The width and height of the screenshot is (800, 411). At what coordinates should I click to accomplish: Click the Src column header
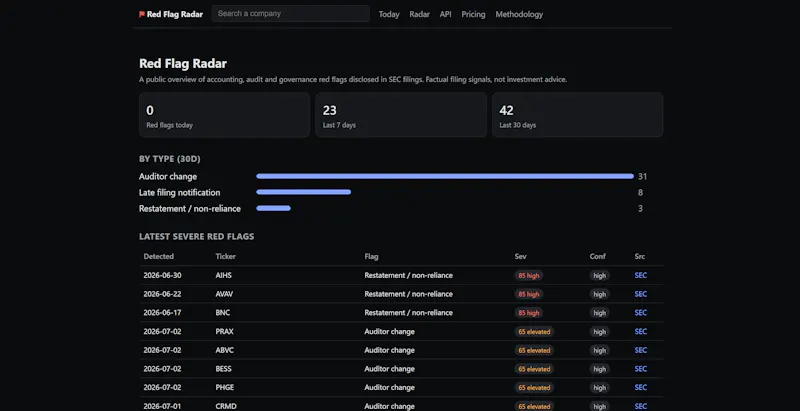[640, 256]
